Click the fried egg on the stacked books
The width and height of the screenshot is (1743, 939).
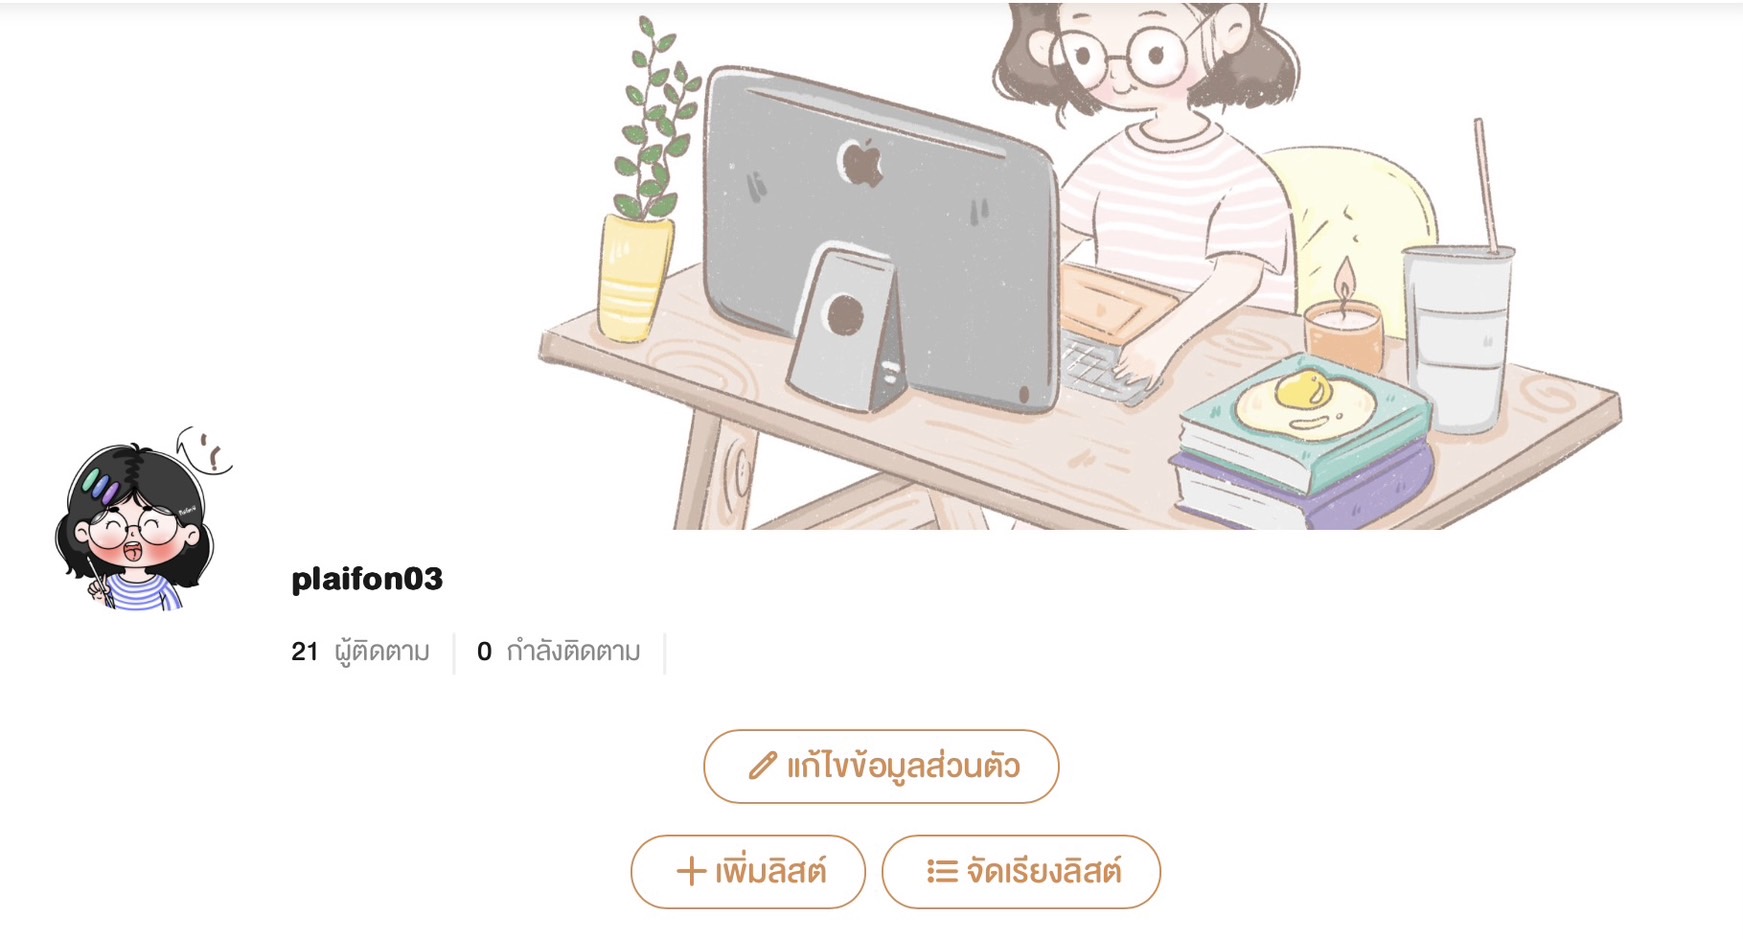tap(1304, 402)
